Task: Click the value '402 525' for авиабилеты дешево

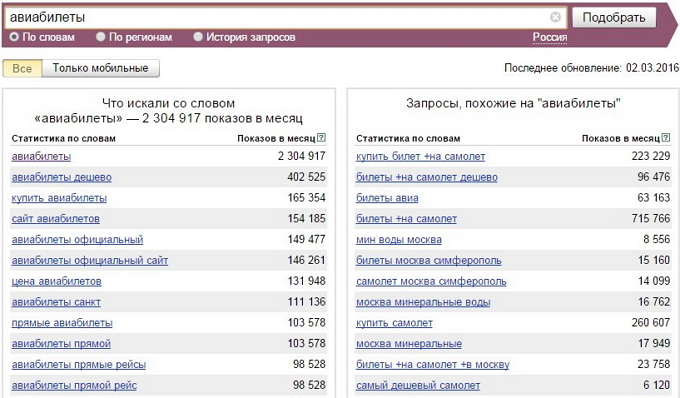Action: point(306,177)
